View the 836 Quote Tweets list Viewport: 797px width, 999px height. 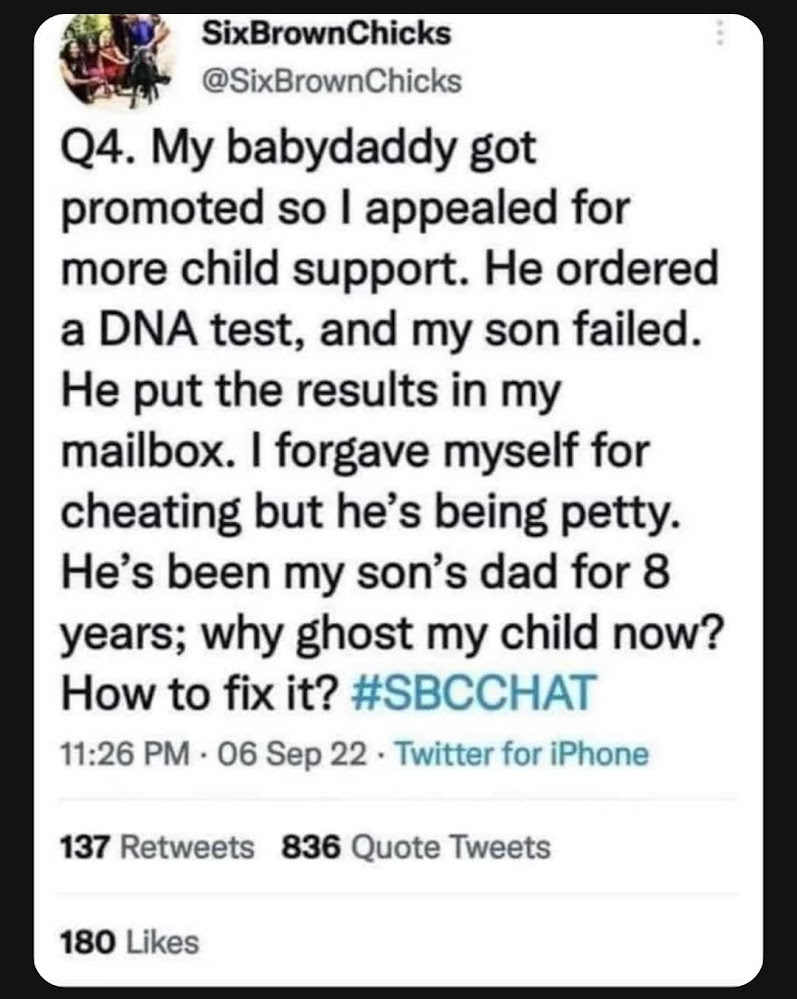[x=416, y=847]
